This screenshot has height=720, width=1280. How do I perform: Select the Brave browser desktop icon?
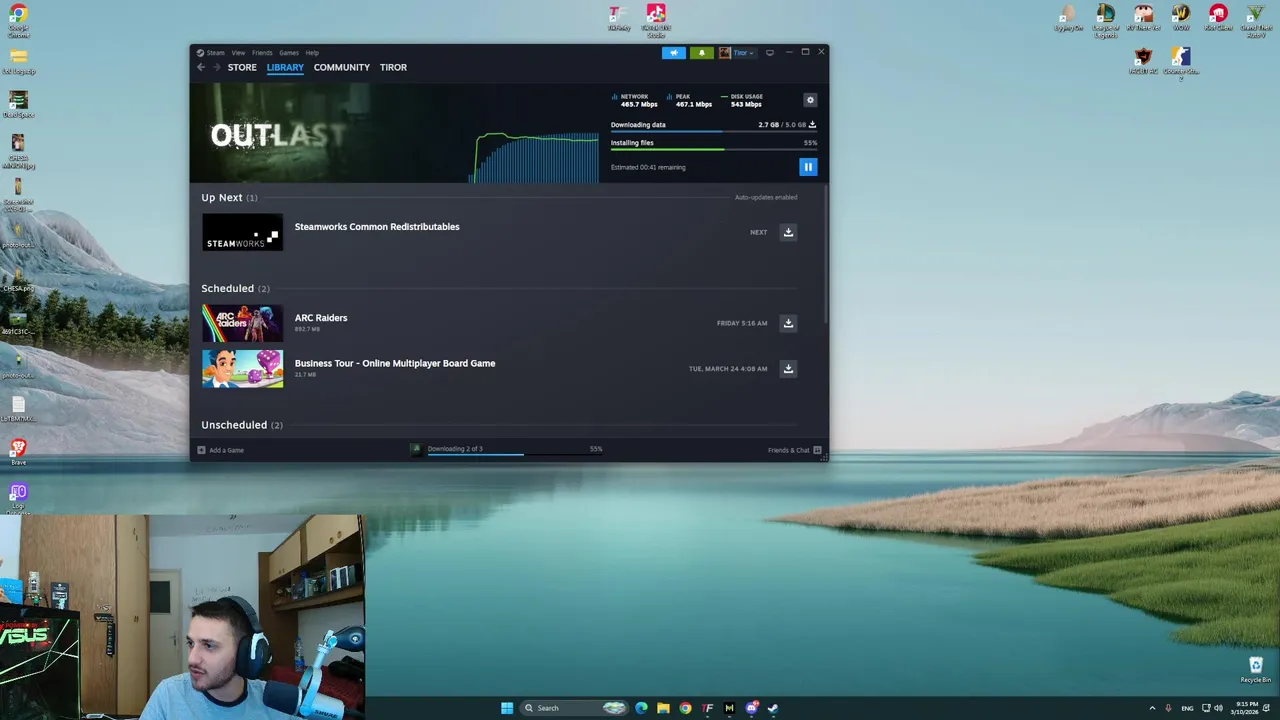18,451
